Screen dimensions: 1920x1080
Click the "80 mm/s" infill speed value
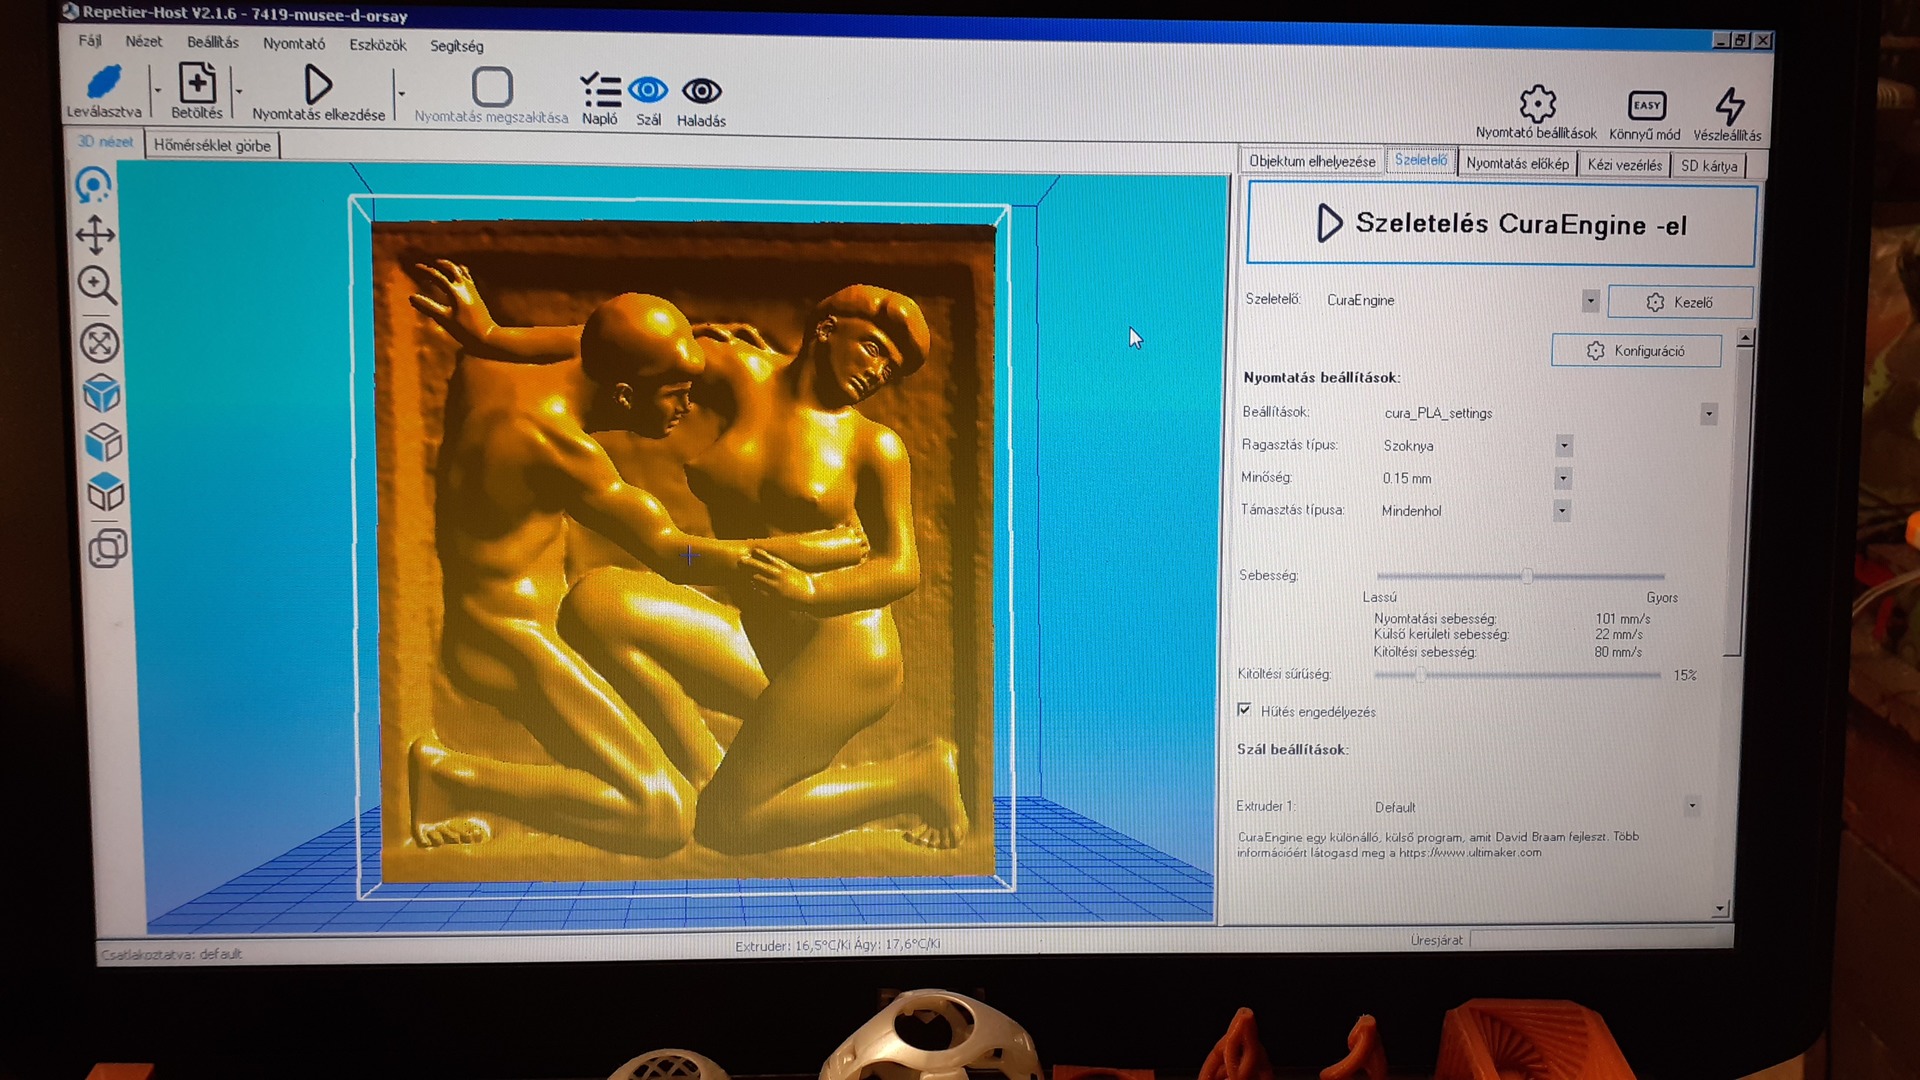(x=1617, y=652)
